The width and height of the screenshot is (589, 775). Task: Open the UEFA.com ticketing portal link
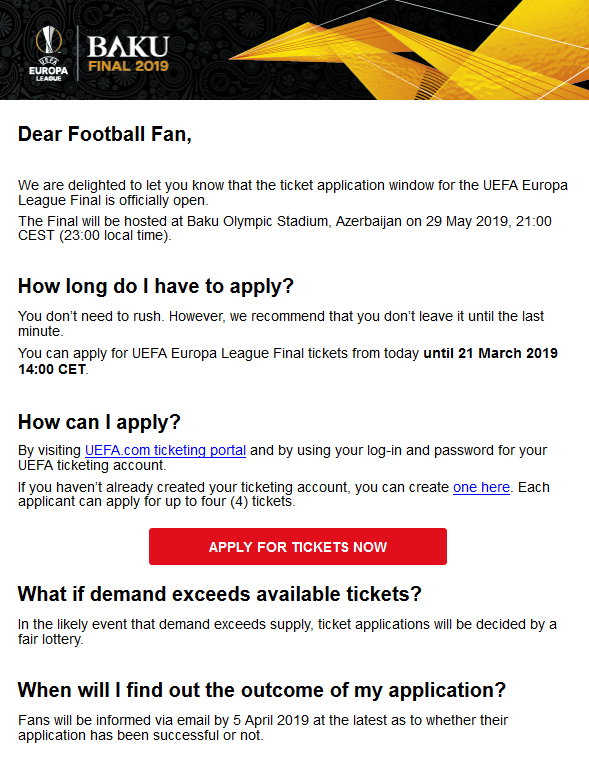166,450
